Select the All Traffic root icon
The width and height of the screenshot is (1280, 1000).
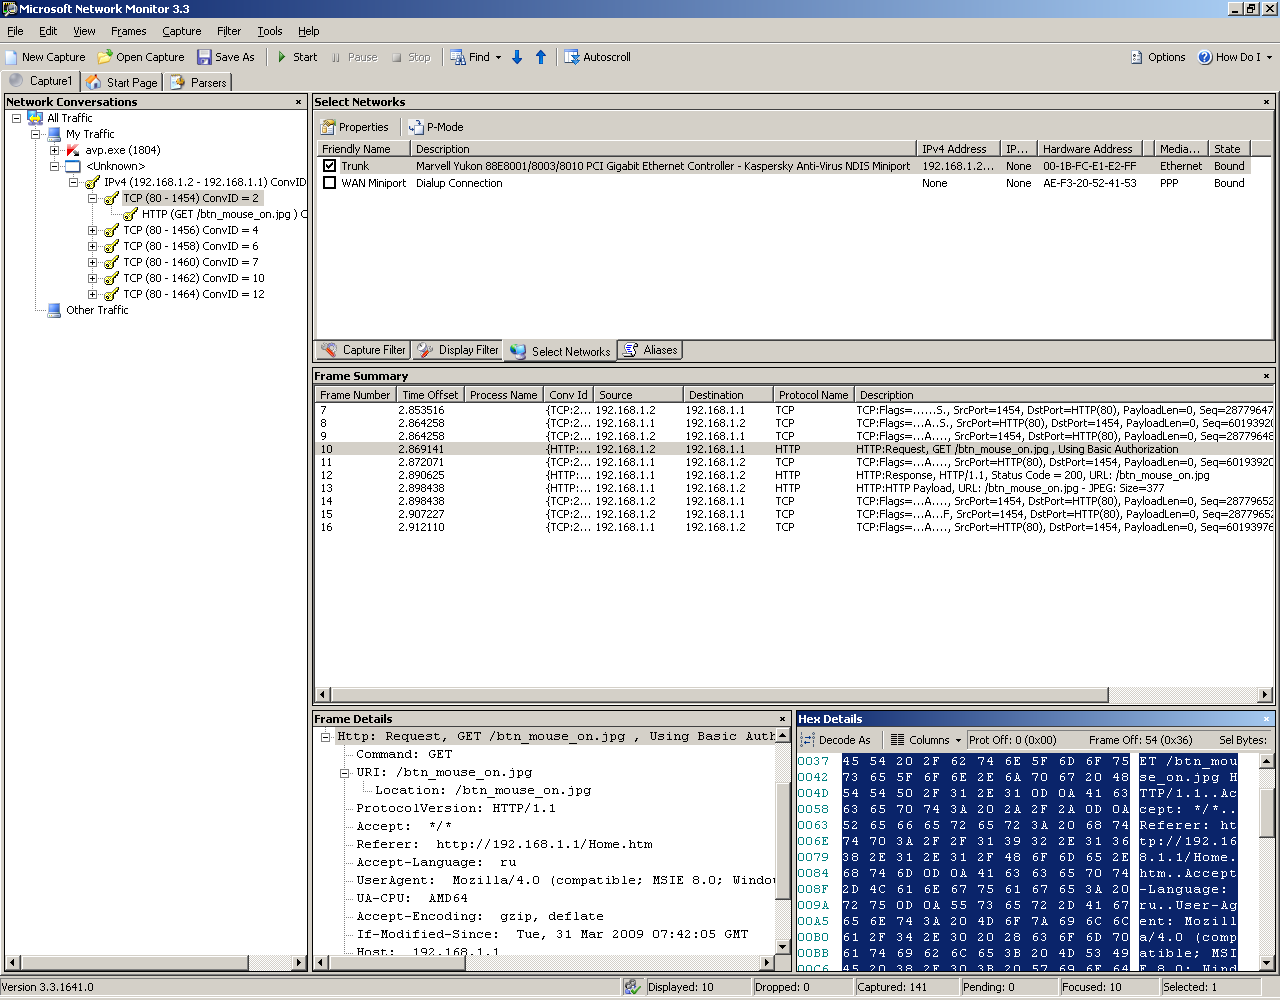(x=36, y=118)
